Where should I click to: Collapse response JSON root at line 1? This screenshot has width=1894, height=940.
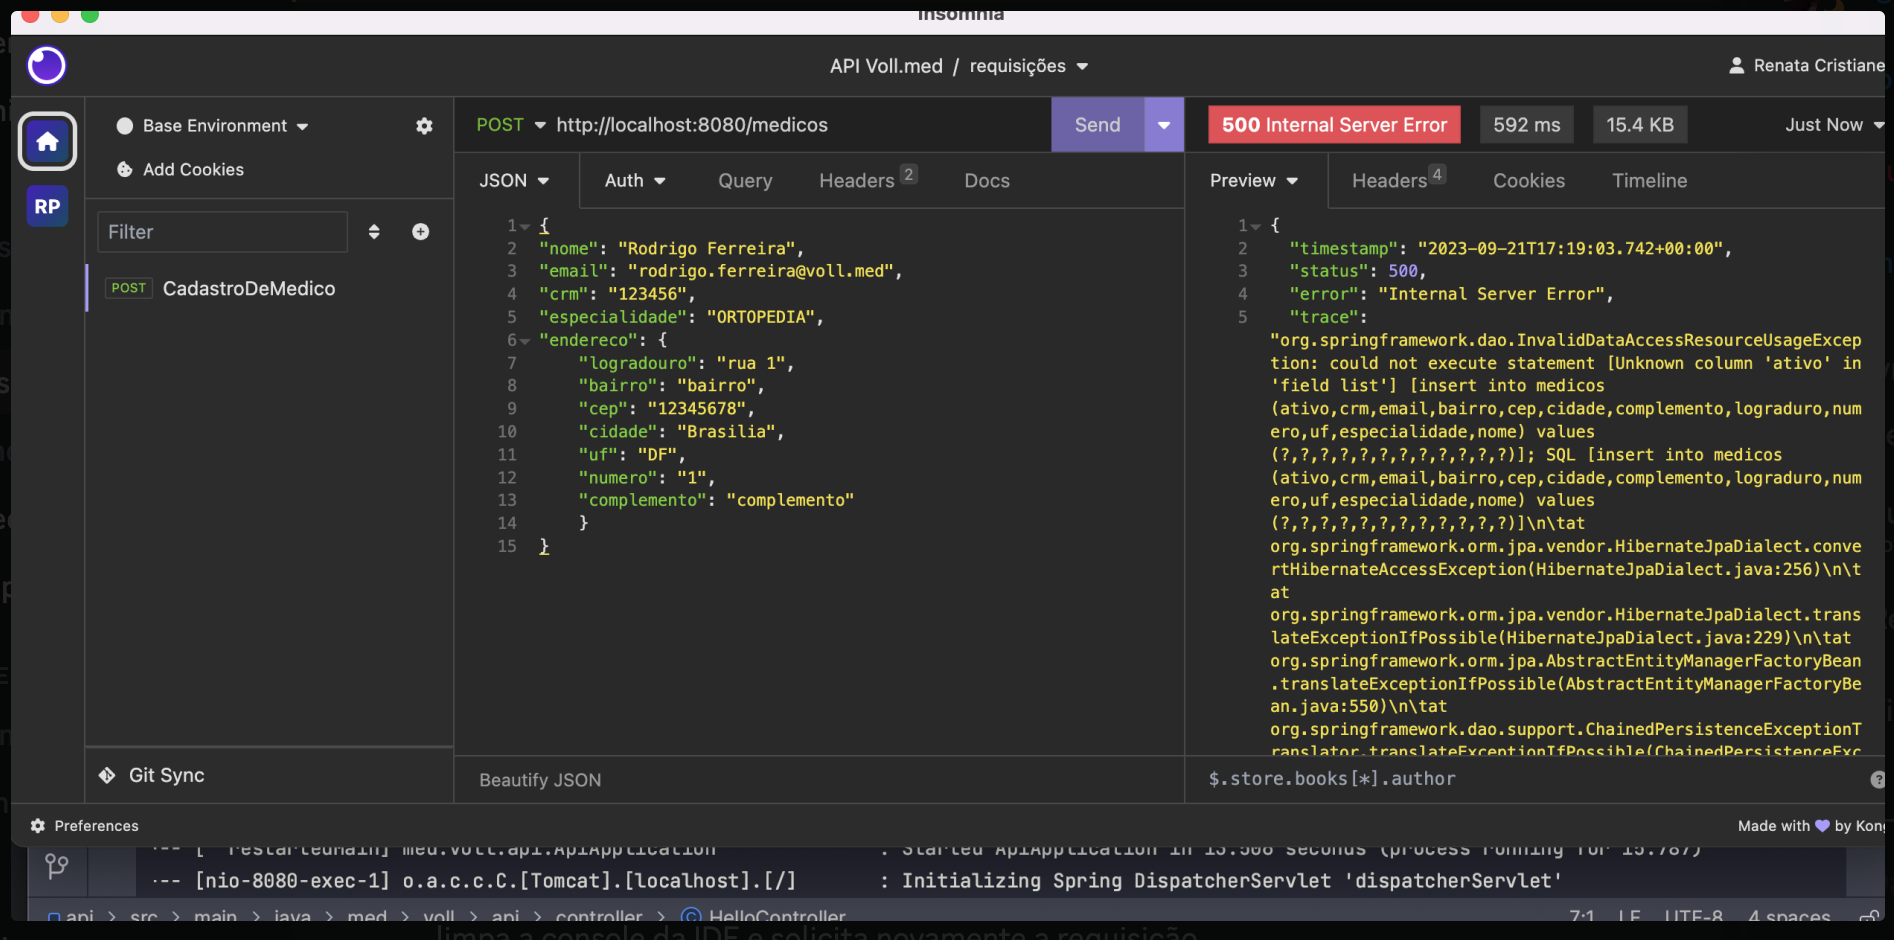click(1256, 227)
